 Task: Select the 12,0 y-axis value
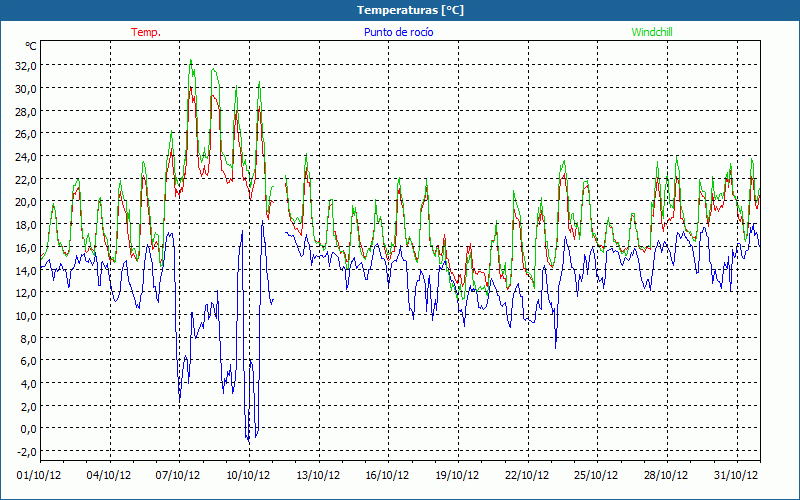(x=26, y=293)
